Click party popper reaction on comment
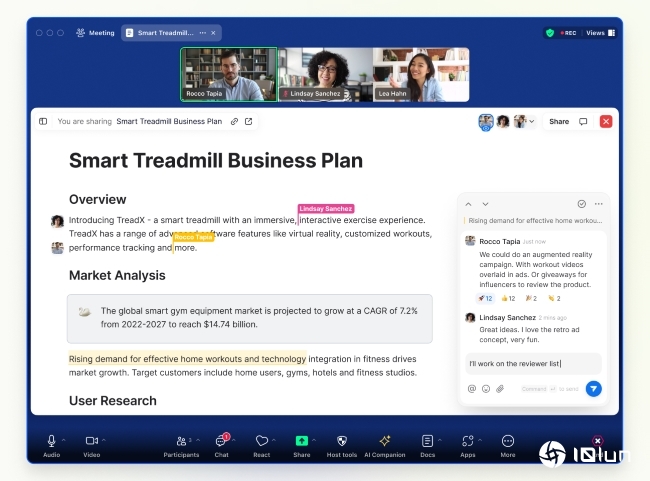This screenshot has height=481, width=650. [x=531, y=298]
